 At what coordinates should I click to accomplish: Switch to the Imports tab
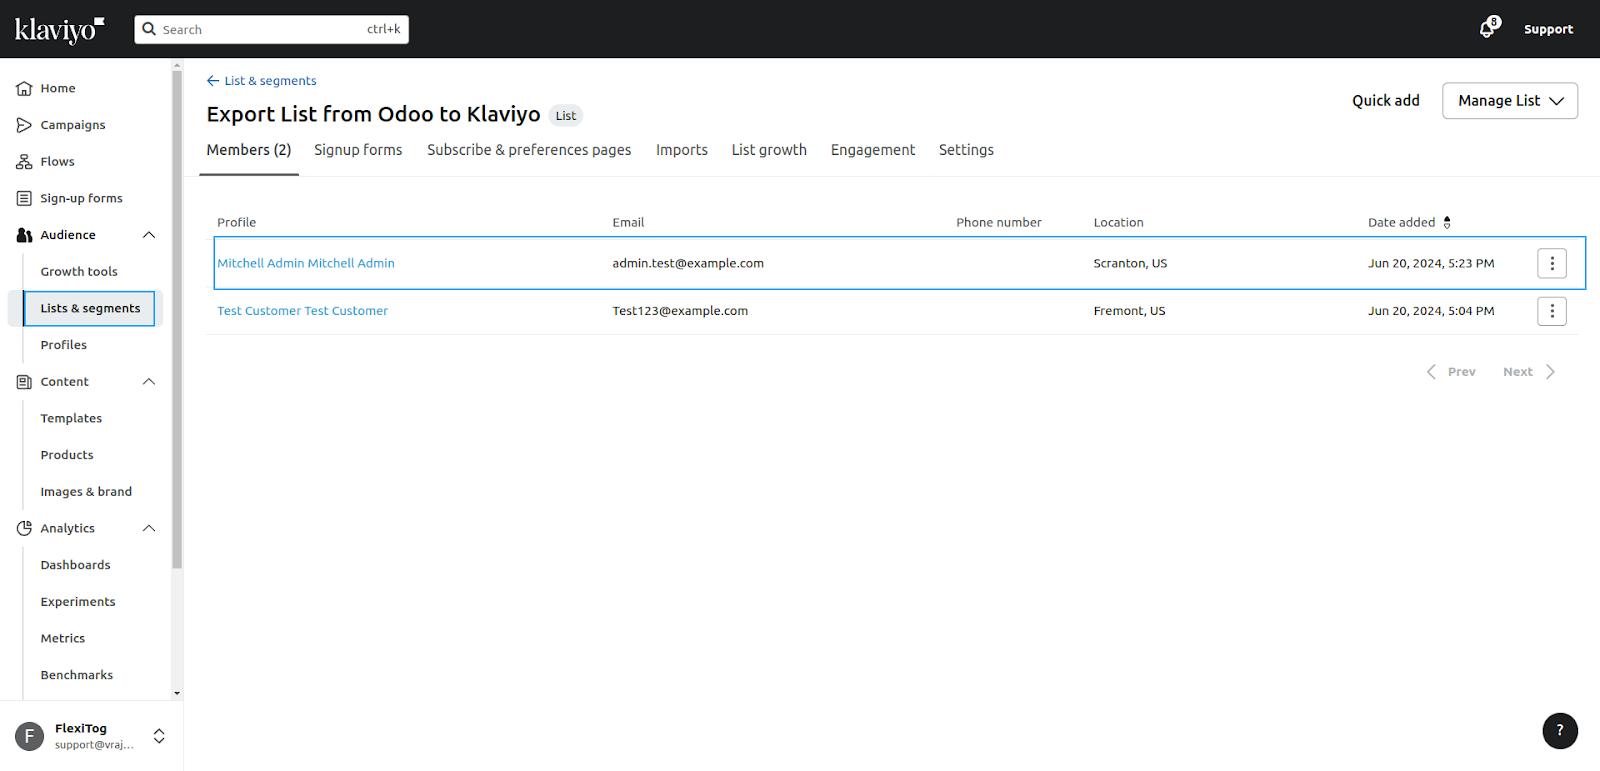coord(682,150)
